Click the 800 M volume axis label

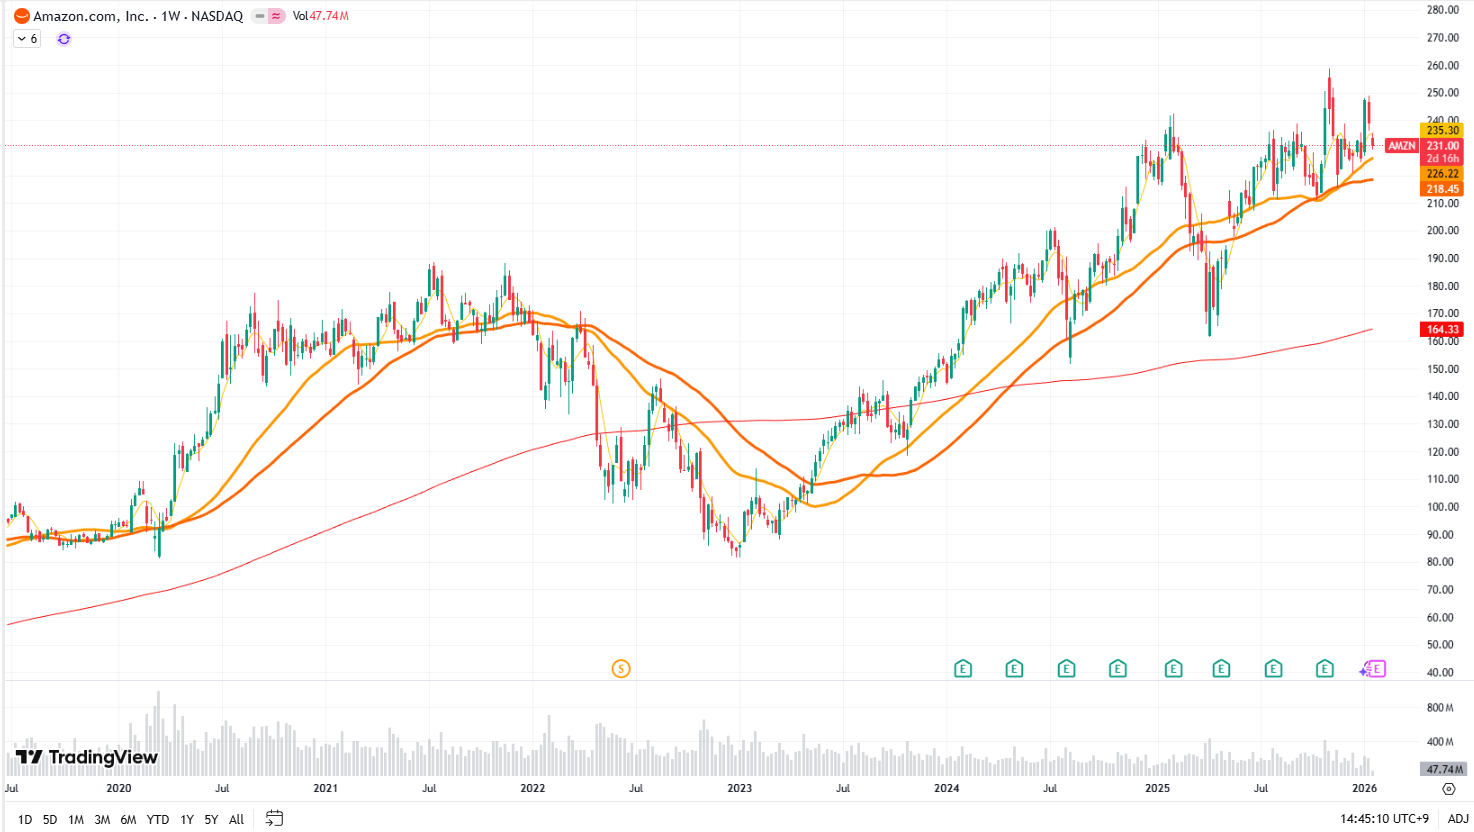click(1441, 708)
